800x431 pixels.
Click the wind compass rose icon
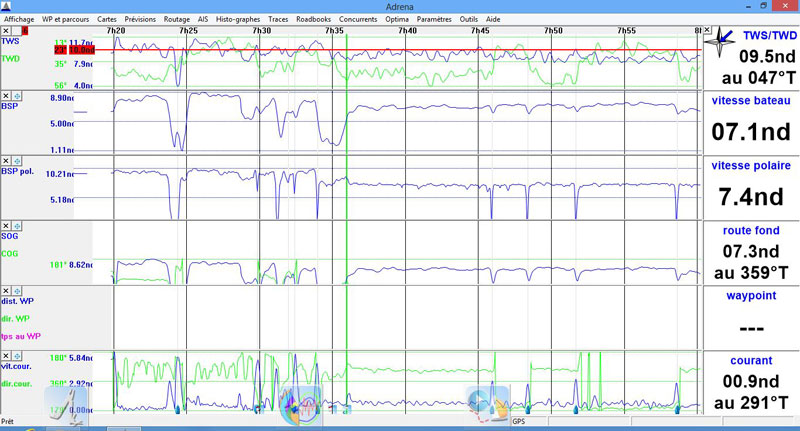(721, 42)
